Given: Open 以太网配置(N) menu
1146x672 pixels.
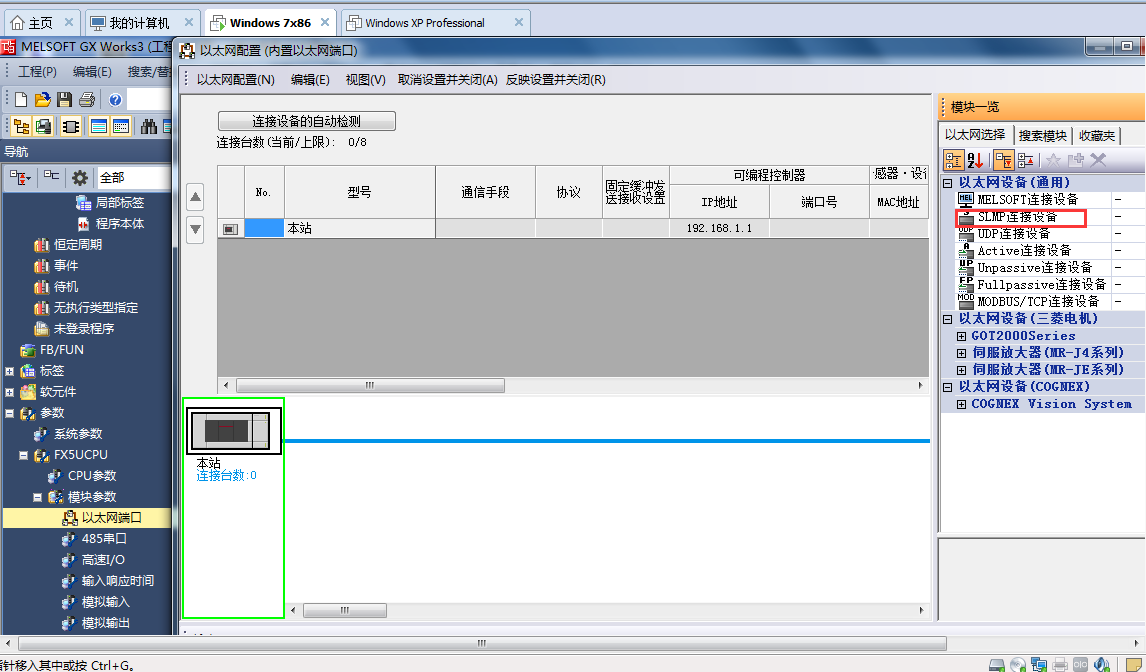Looking at the screenshot, I should 235,80.
